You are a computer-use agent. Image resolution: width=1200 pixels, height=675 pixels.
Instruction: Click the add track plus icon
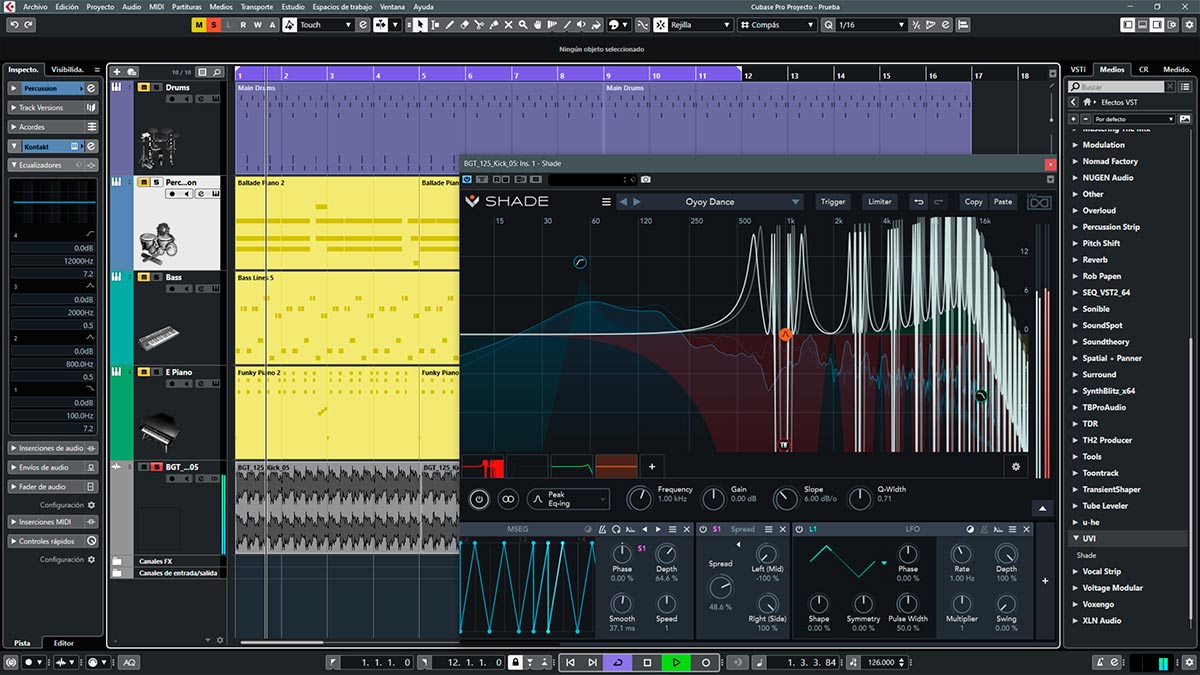(117, 72)
